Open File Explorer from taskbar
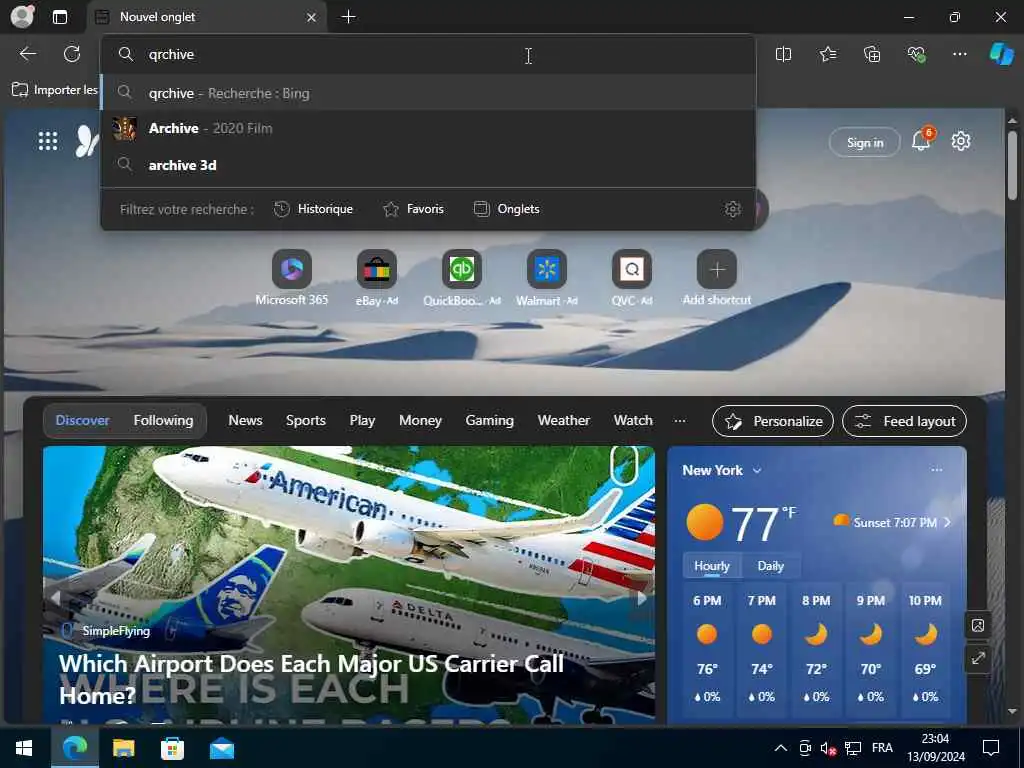The height and width of the screenshot is (768, 1024). 123,748
